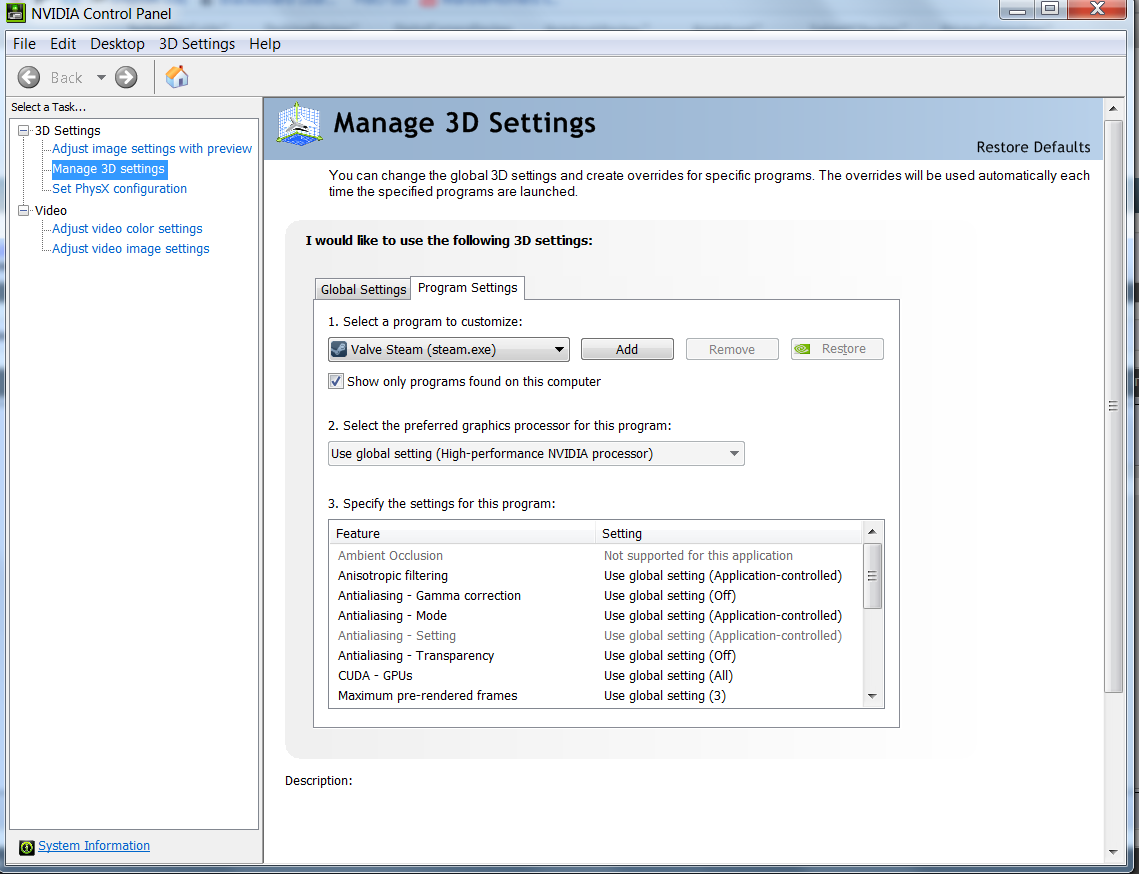Select Maximum pre-rendered frames row
Viewport: 1139px width, 874px height.
coord(596,695)
